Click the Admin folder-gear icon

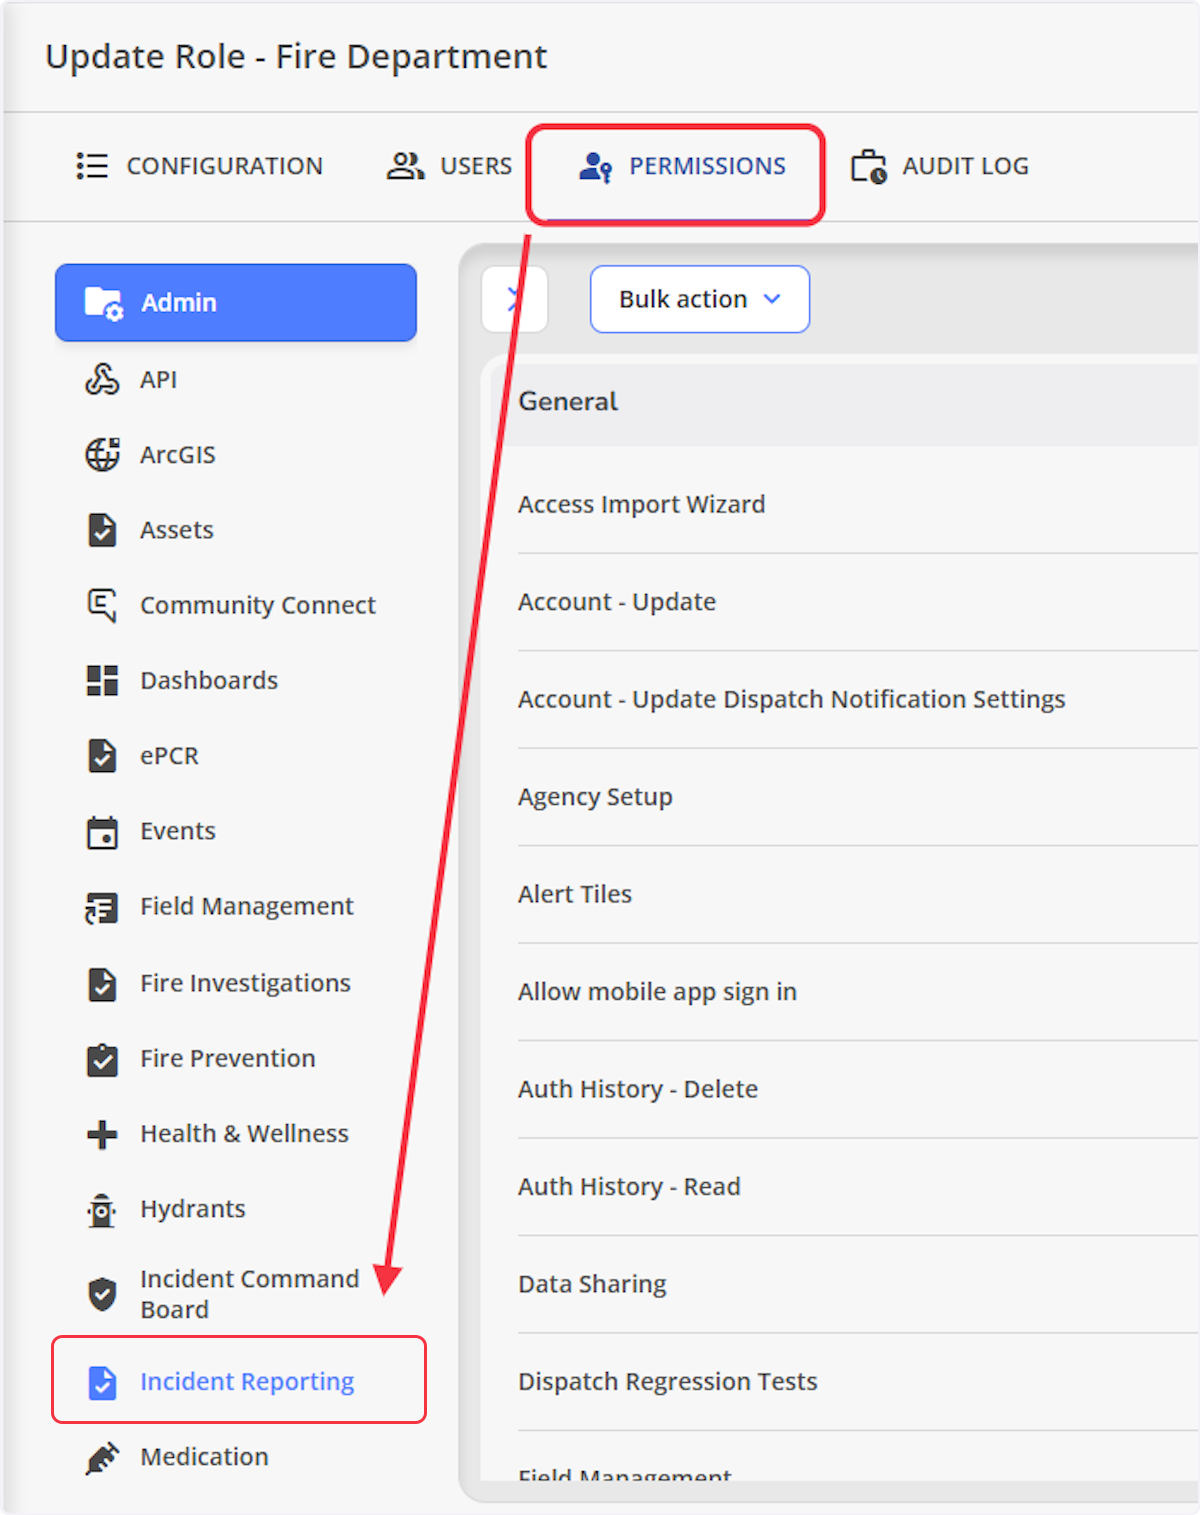[x=103, y=303]
